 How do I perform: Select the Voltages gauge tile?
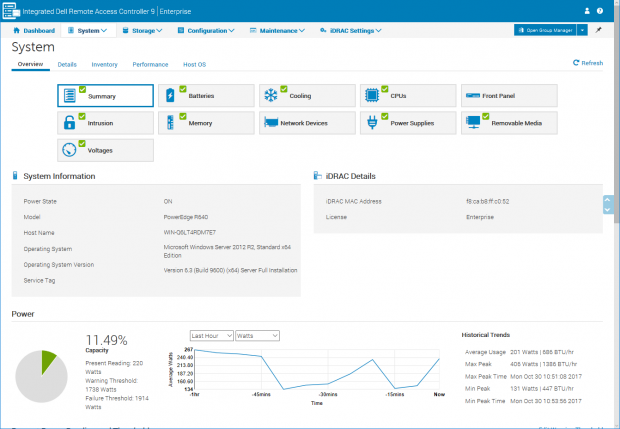pos(105,150)
